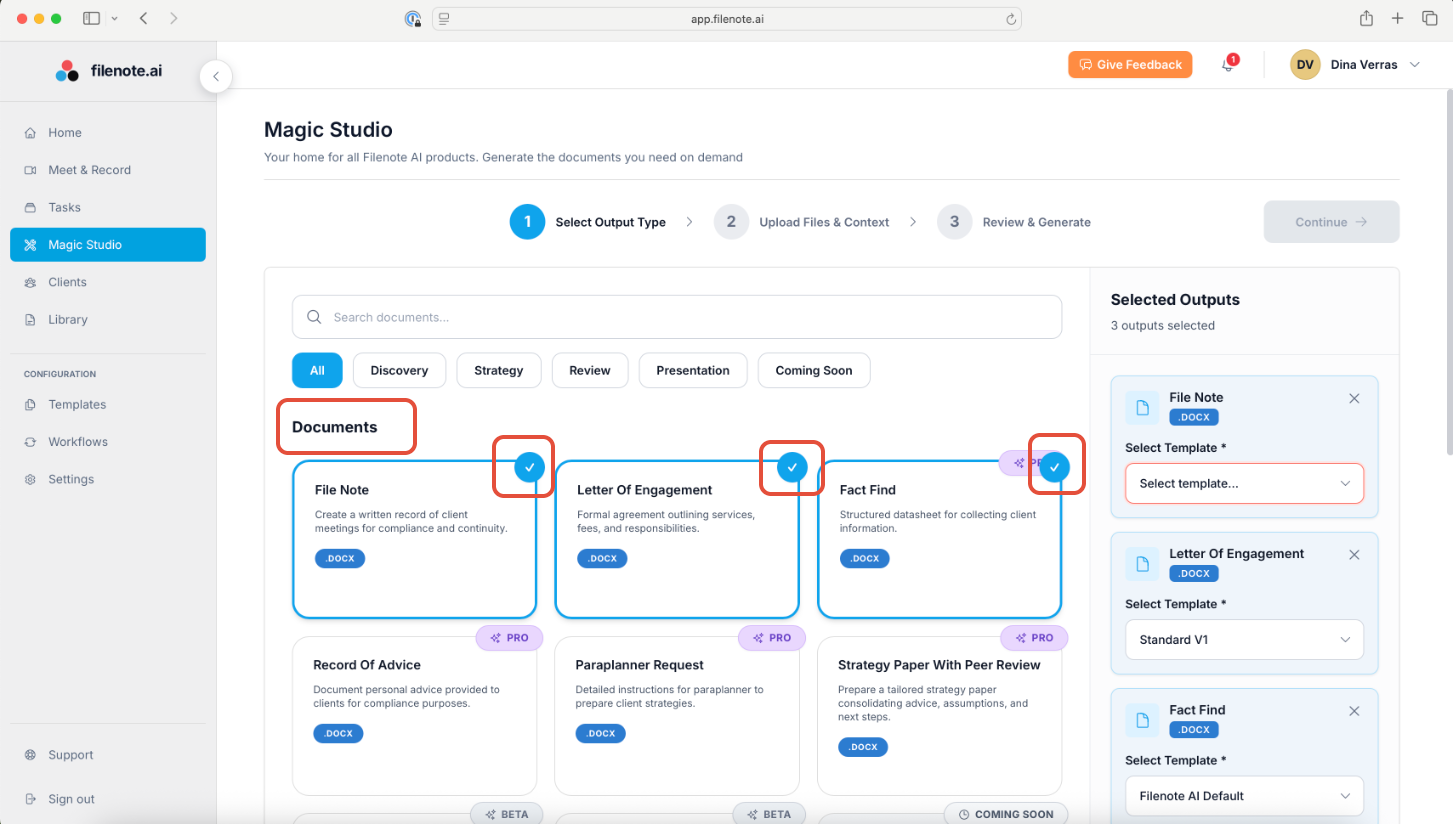
Task: Open Meet & Record from the sidebar
Action: coord(89,170)
